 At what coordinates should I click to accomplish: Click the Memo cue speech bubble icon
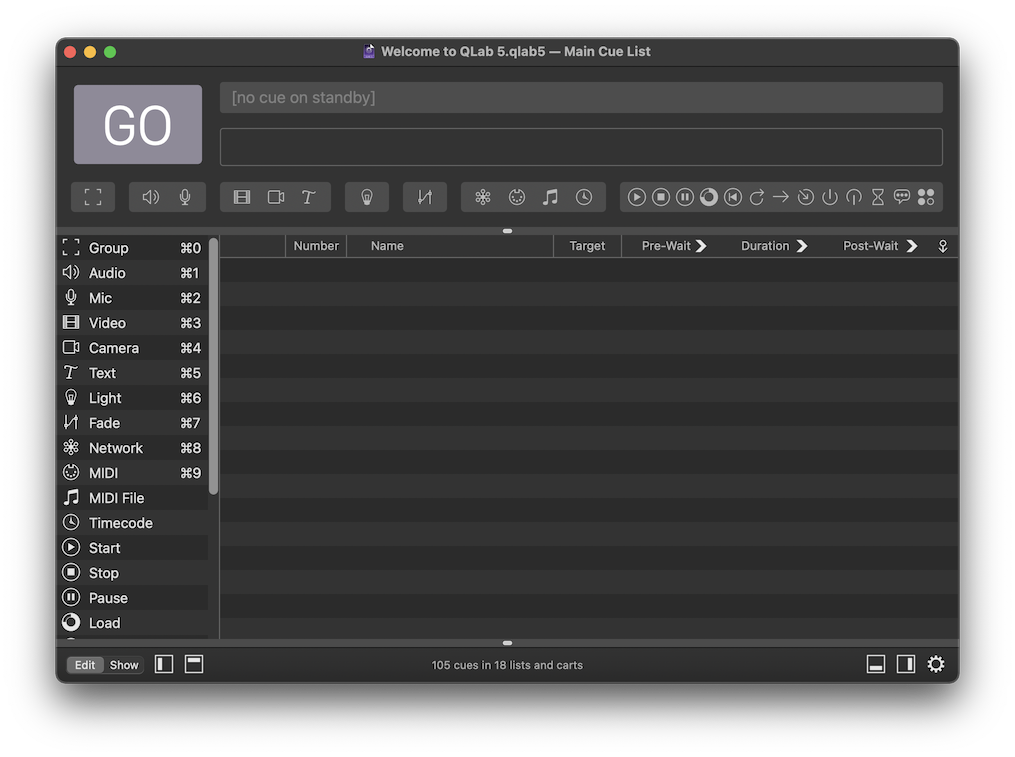pyautogui.click(x=902, y=197)
